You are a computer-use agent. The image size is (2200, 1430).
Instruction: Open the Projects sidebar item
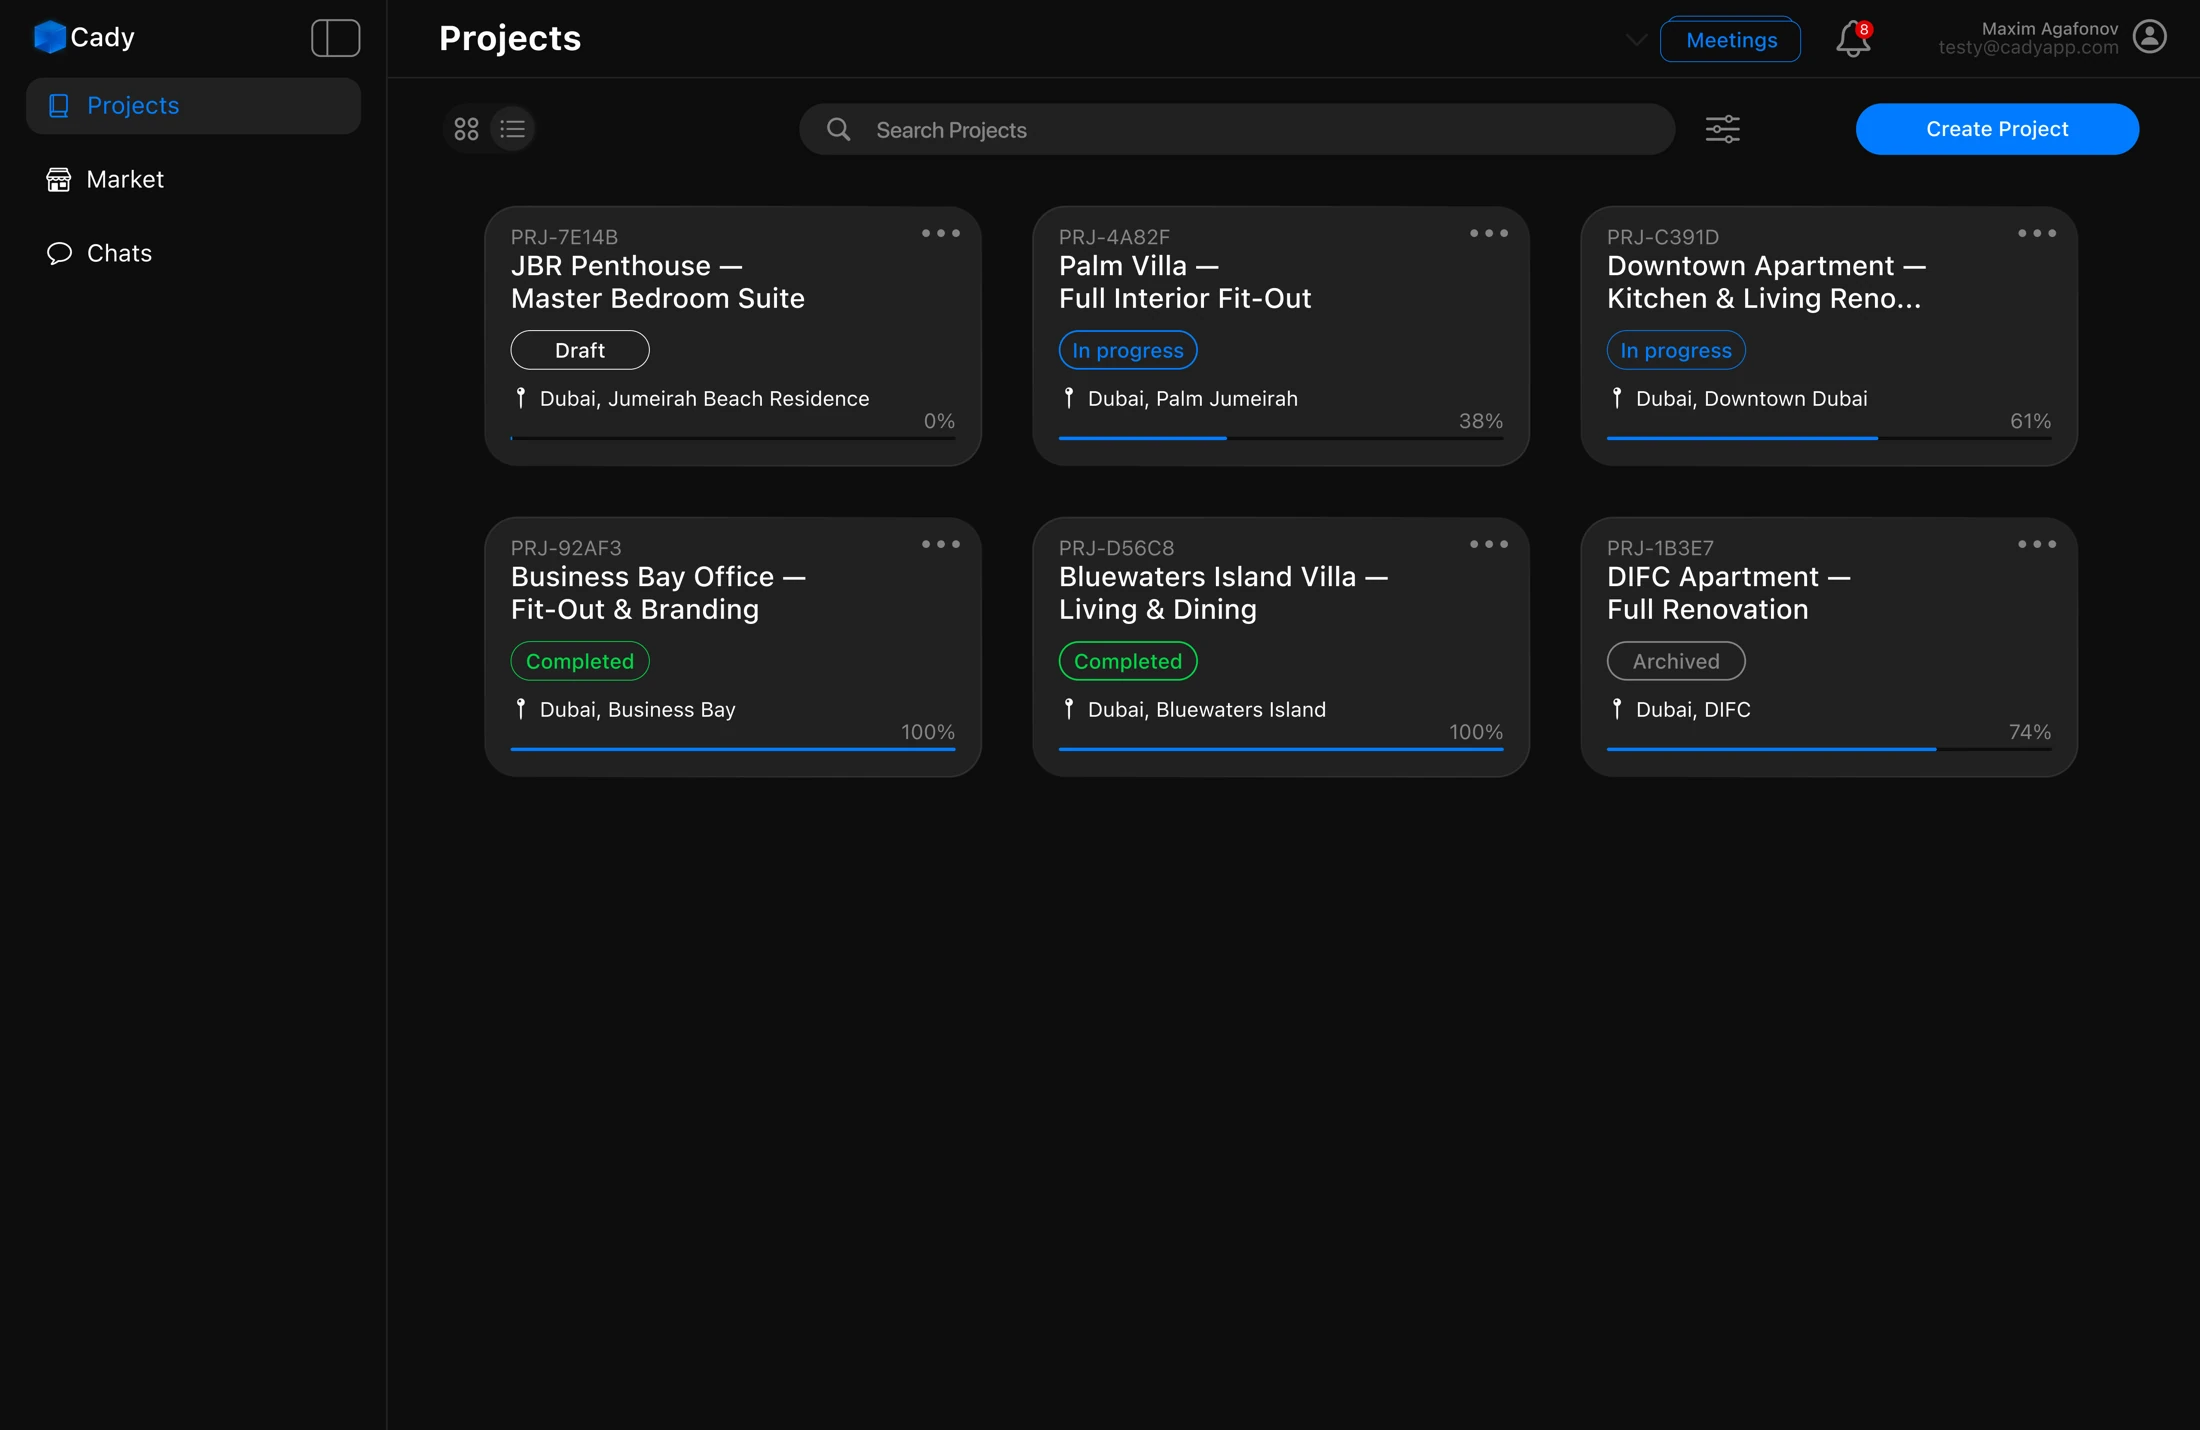[193, 106]
